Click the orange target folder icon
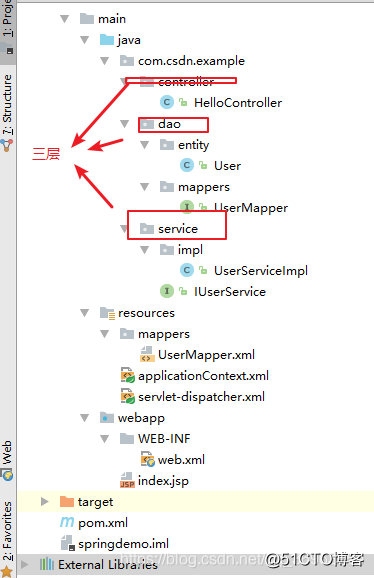This screenshot has height=578, width=374. (x=67, y=501)
